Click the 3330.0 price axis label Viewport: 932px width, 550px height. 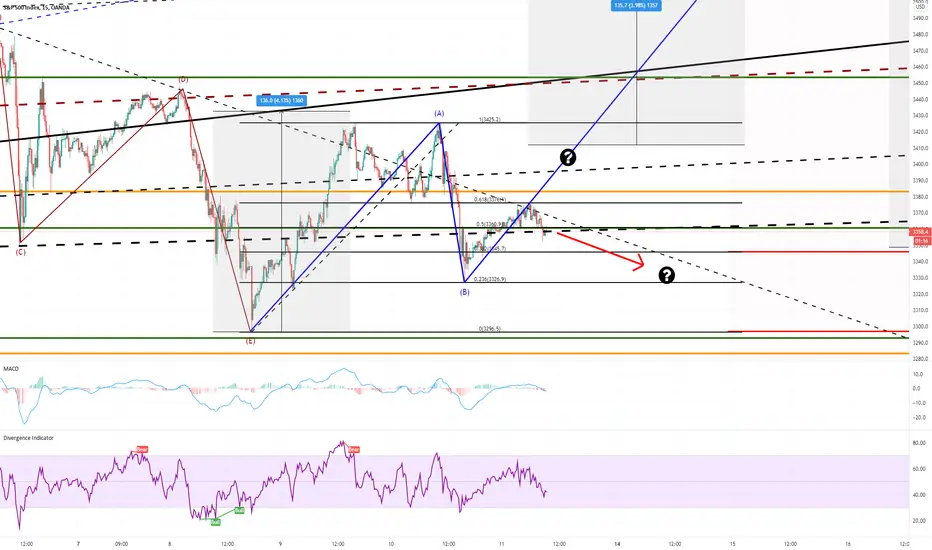pos(920,278)
